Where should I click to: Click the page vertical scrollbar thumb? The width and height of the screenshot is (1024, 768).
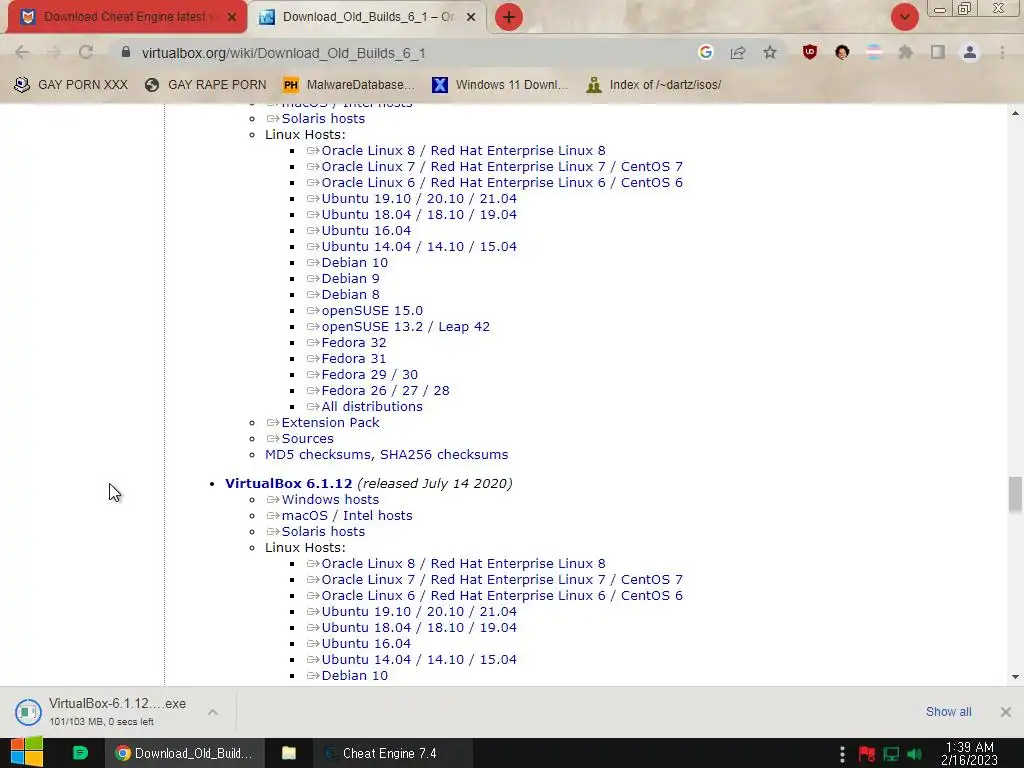(x=1015, y=494)
